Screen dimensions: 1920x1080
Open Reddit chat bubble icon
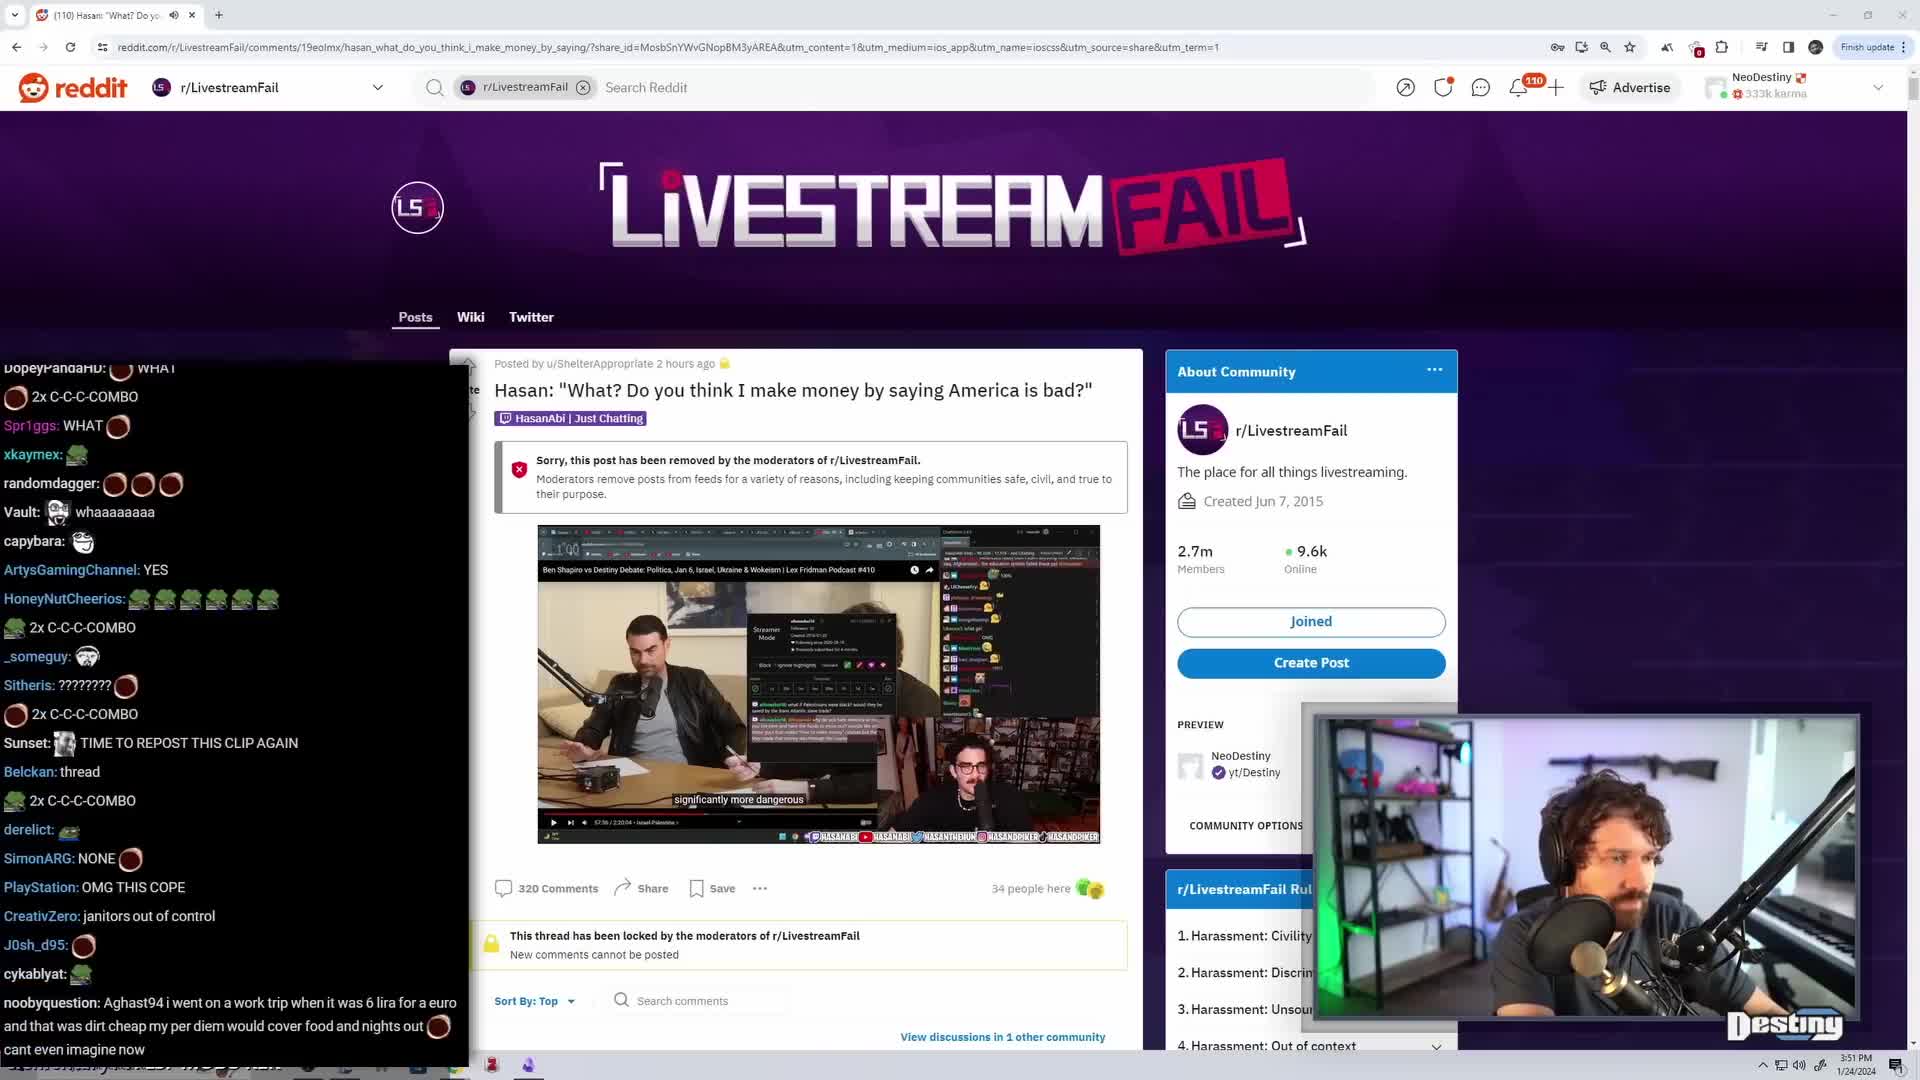coord(1481,88)
